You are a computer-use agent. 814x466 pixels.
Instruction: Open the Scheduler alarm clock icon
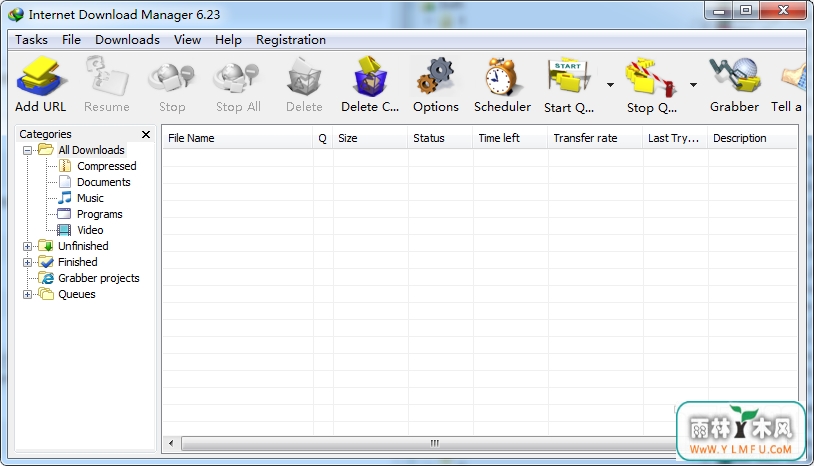tap(501, 77)
